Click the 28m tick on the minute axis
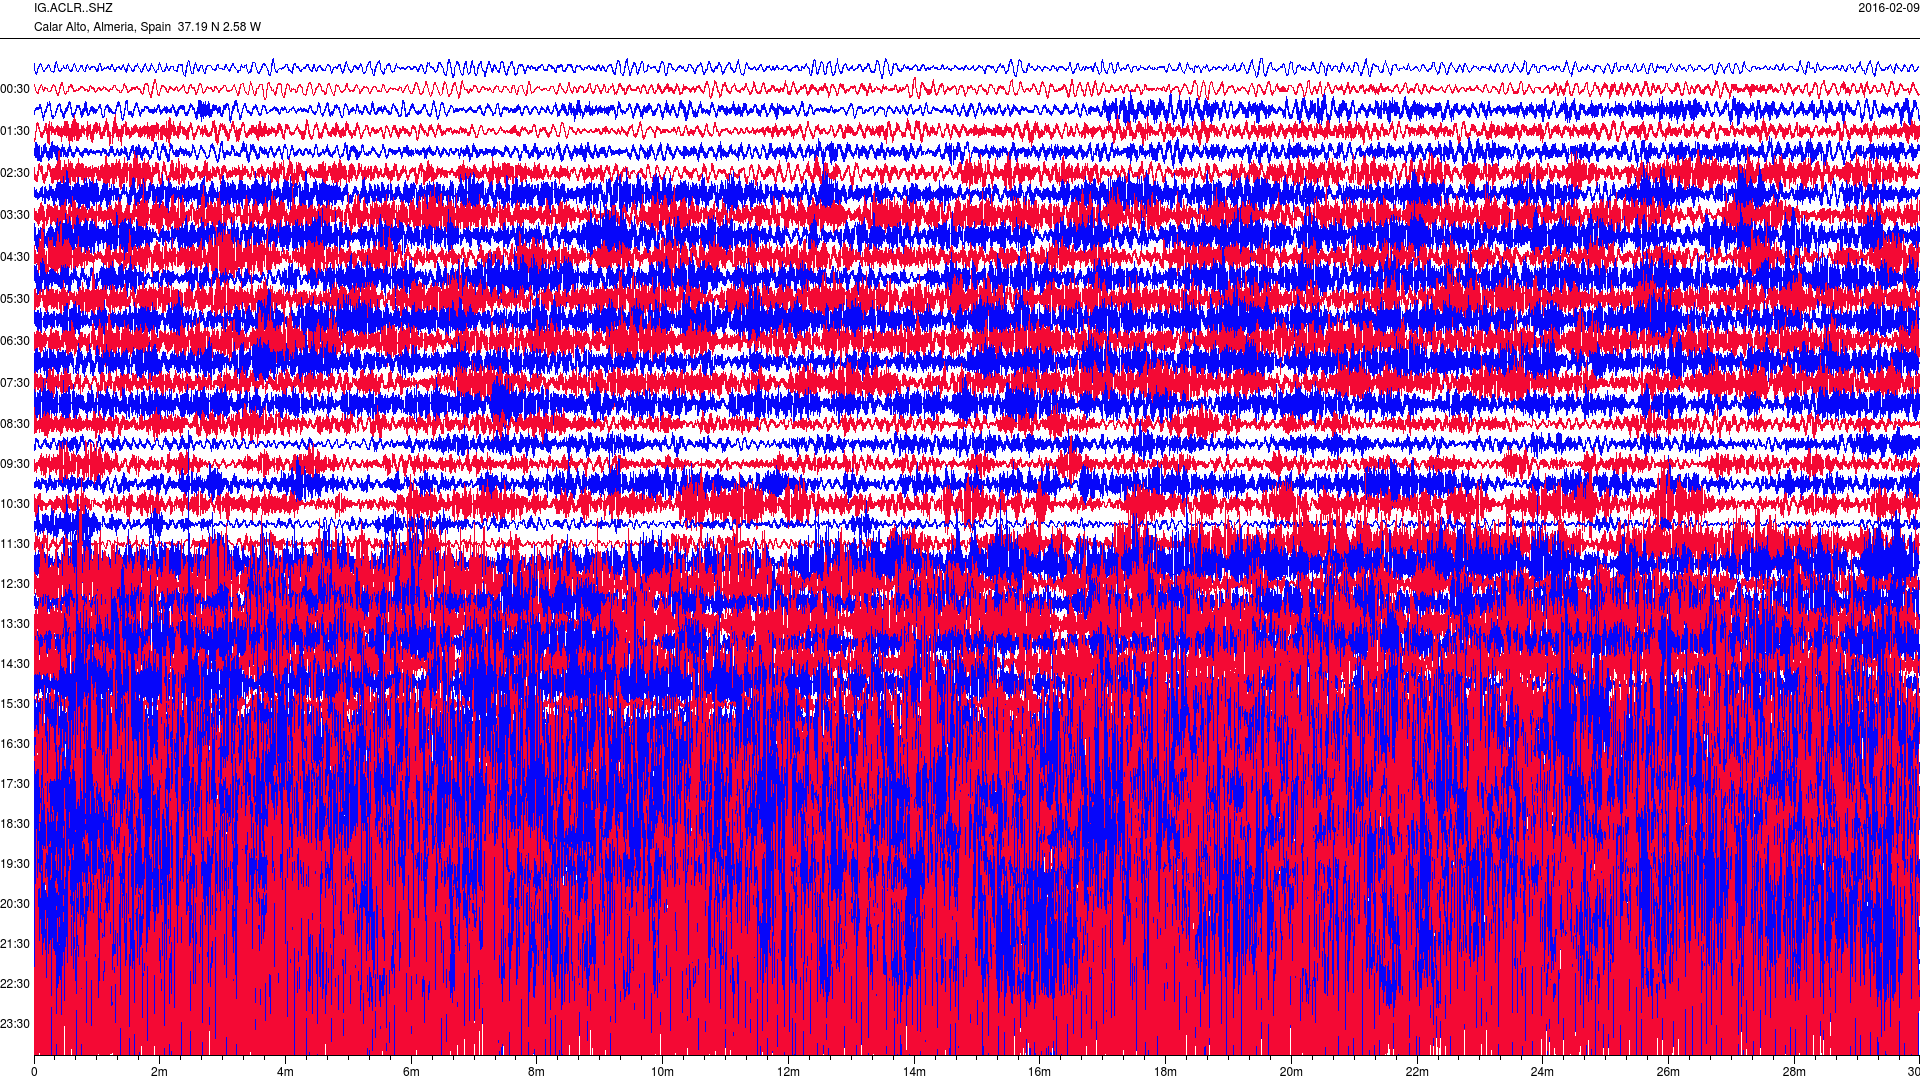The width and height of the screenshot is (1920, 1080). tap(1794, 1072)
